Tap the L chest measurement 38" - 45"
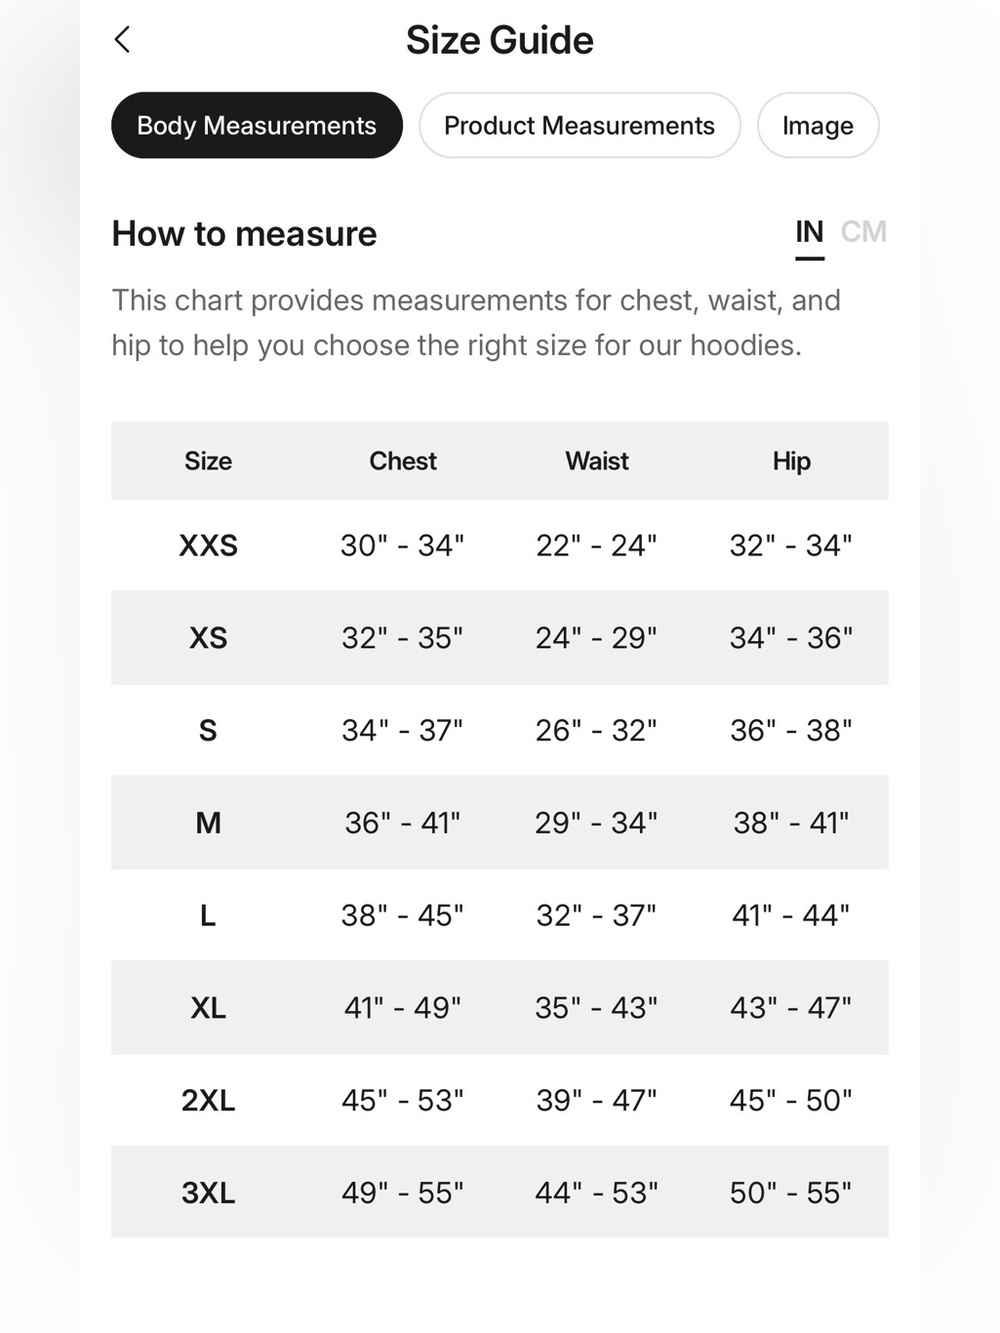Screen dimensions: 1000x1333 click(402, 915)
